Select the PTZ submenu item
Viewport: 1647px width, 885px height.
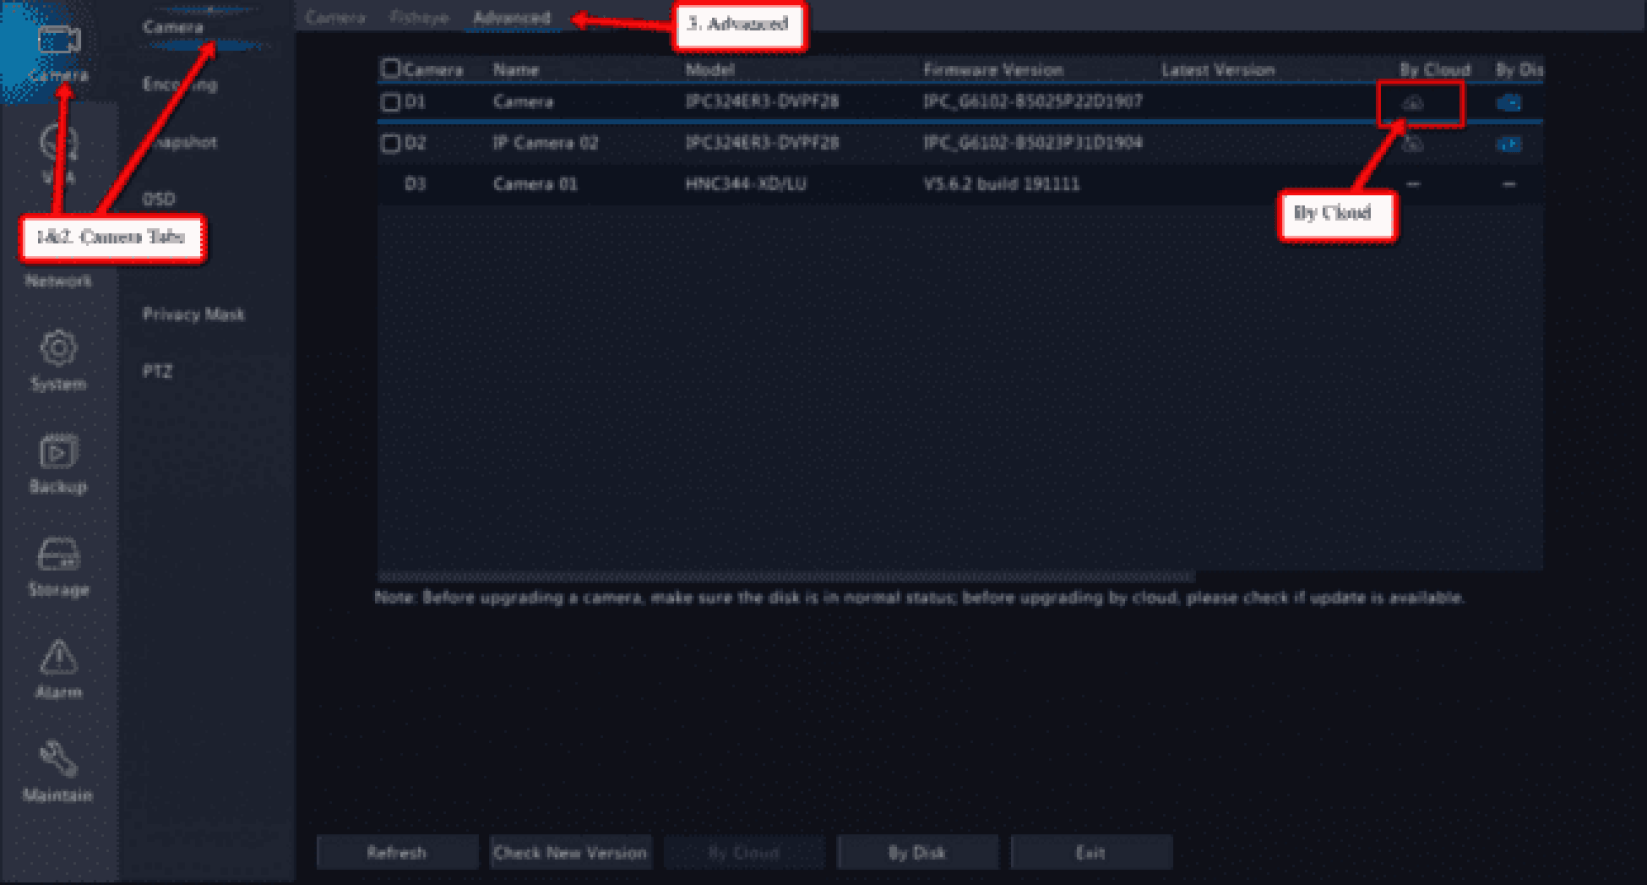(157, 371)
